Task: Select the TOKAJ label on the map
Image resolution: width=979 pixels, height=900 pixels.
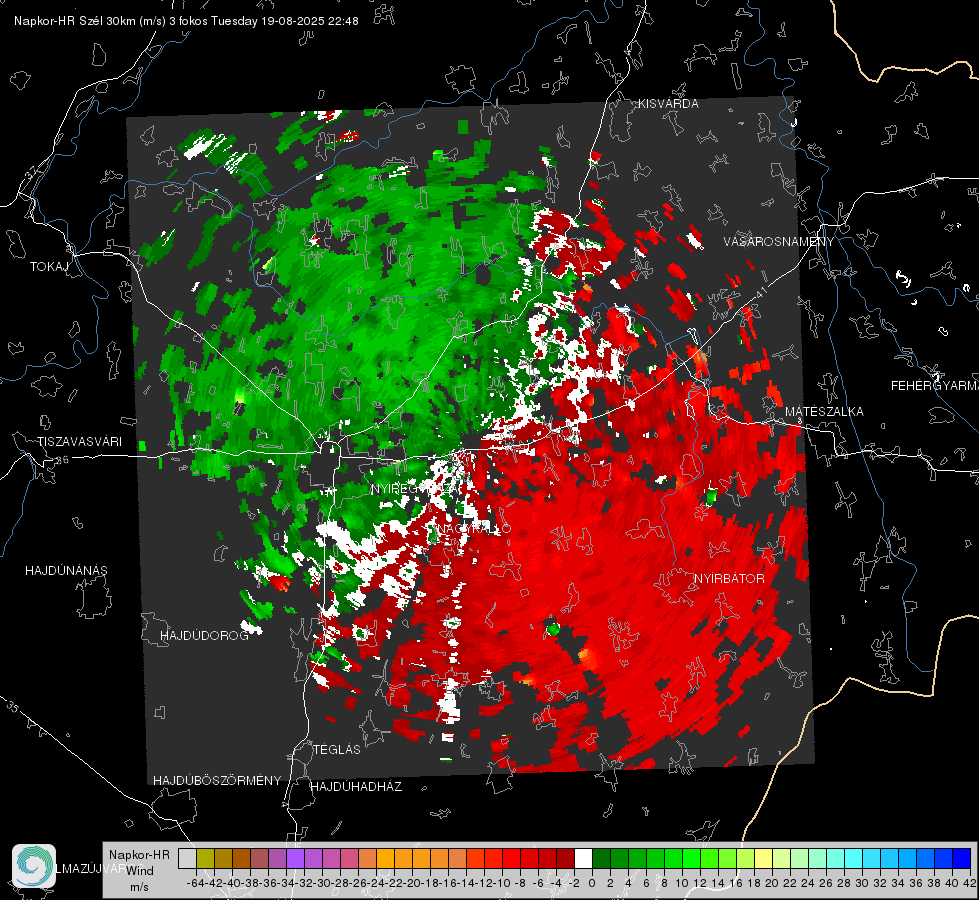Action: [49, 267]
